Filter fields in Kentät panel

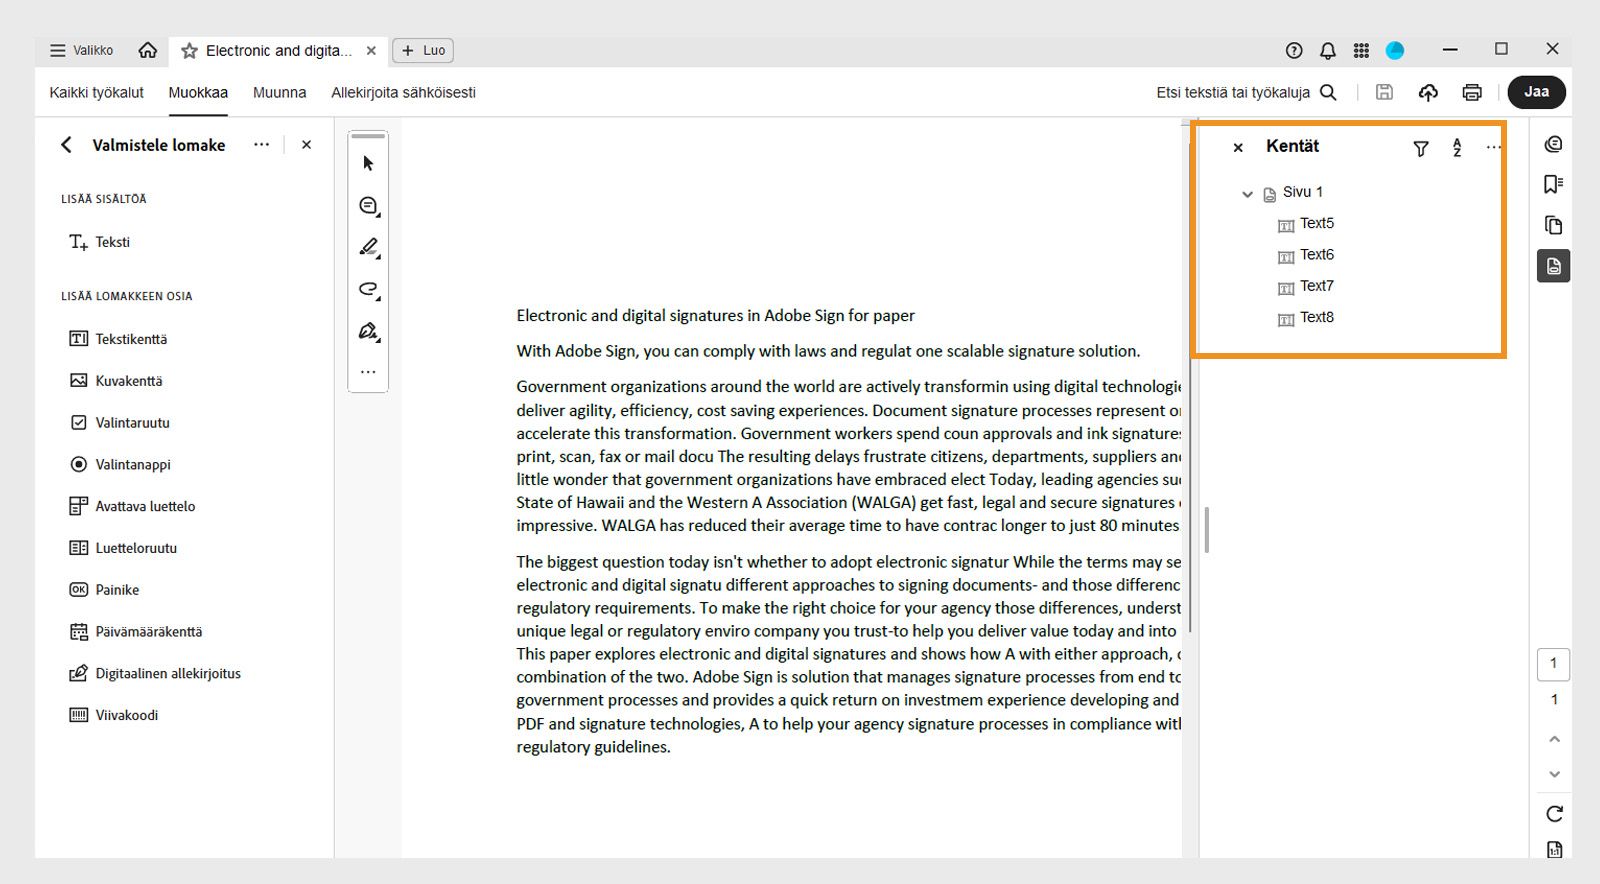[x=1420, y=148]
